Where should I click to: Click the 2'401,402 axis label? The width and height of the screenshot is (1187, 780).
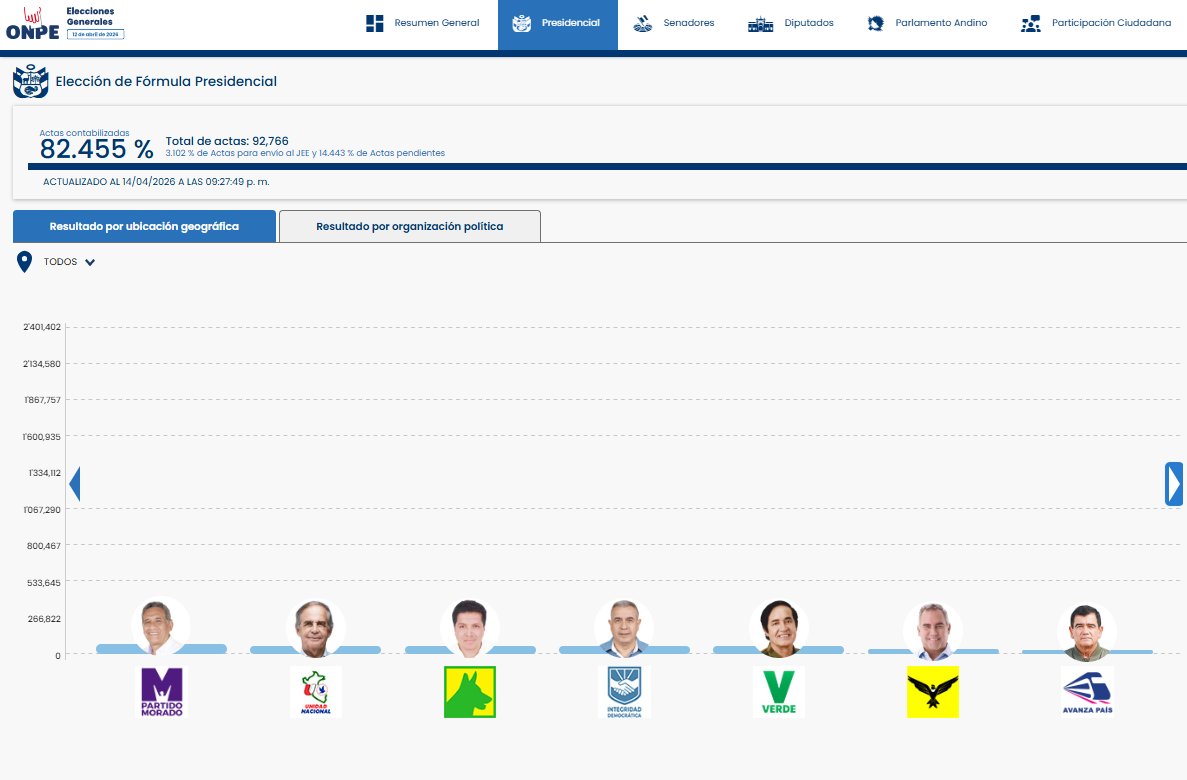[x=42, y=327]
